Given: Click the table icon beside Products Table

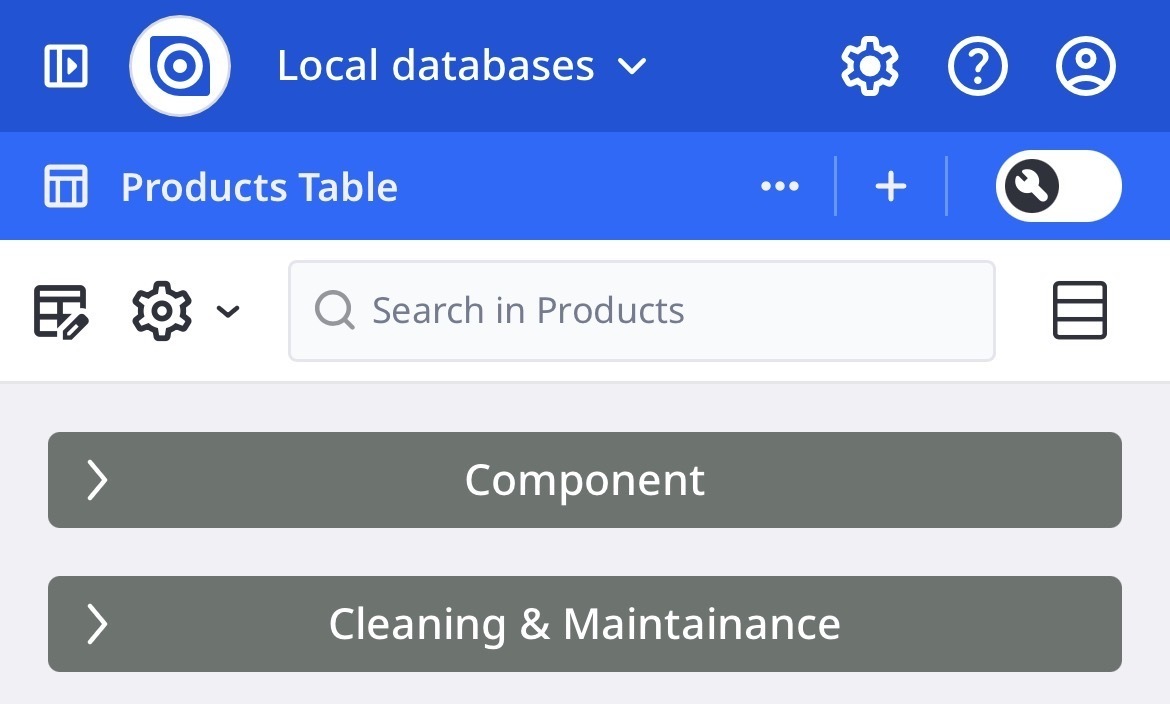Looking at the screenshot, I should tap(66, 187).
